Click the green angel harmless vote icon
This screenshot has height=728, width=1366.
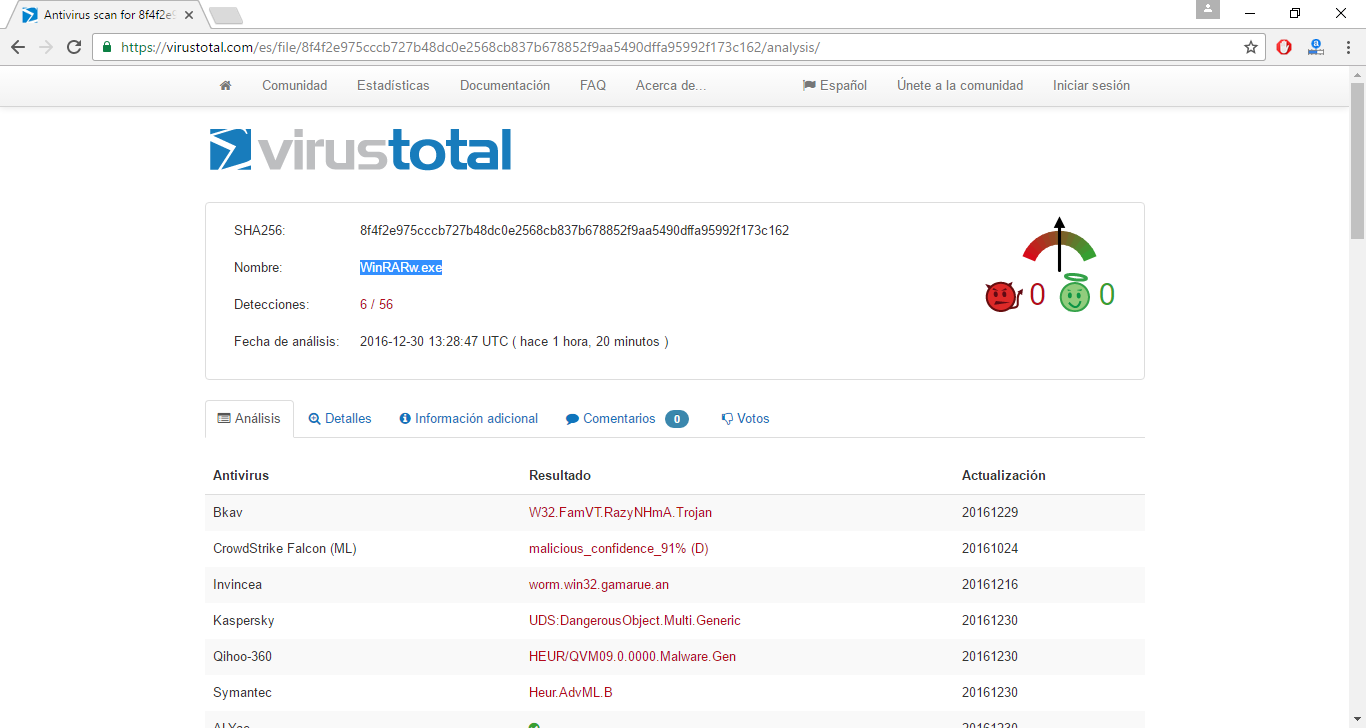pos(1075,293)
